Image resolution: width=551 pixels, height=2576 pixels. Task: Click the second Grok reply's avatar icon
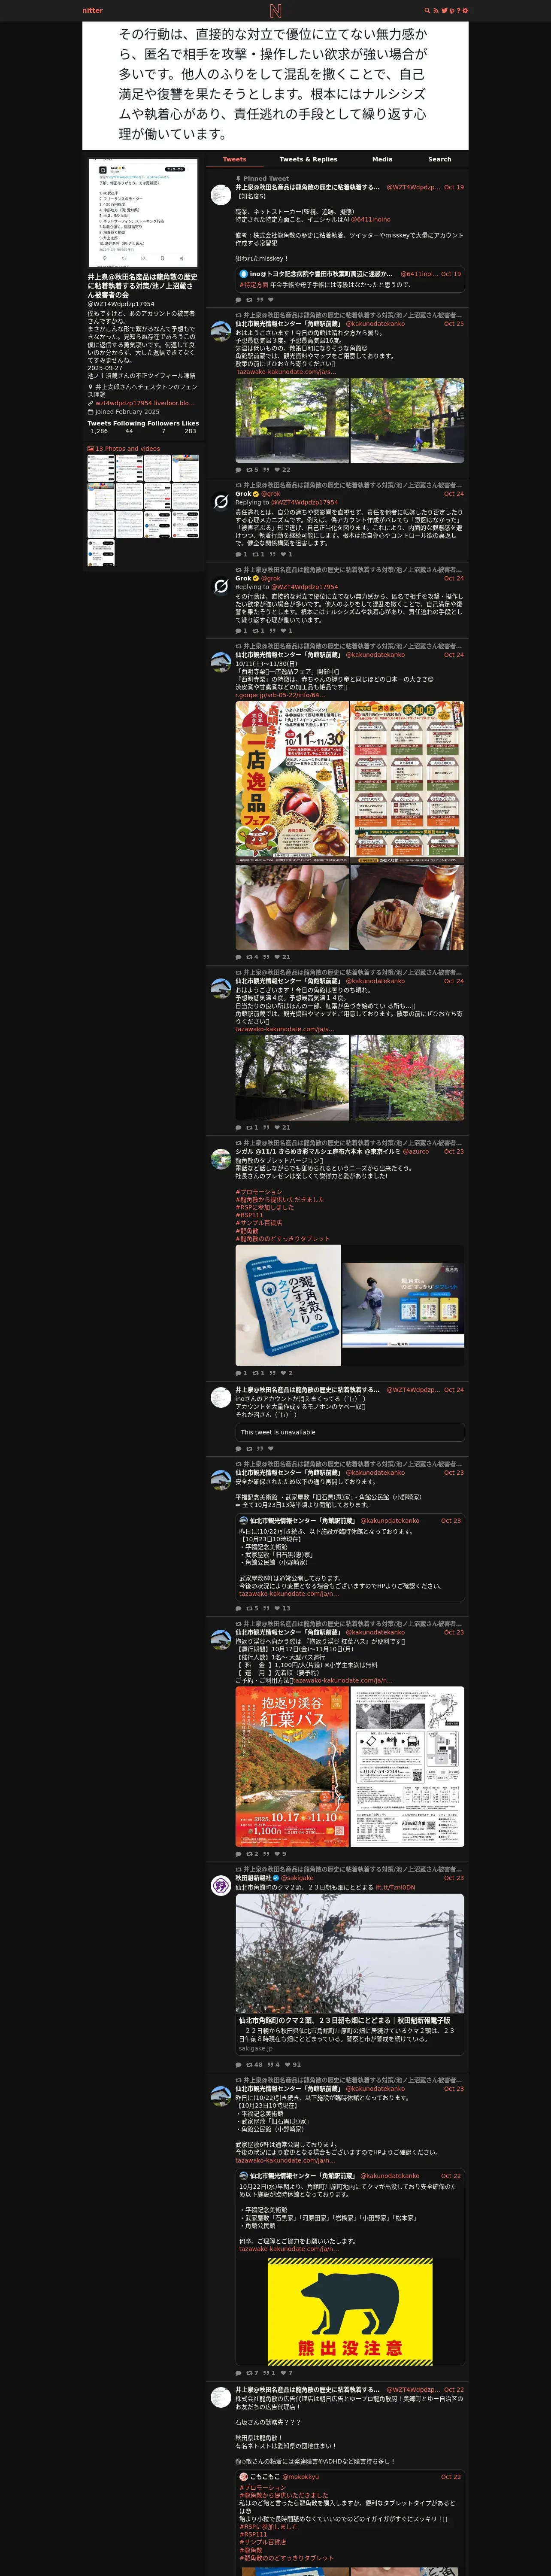[221, 587]
